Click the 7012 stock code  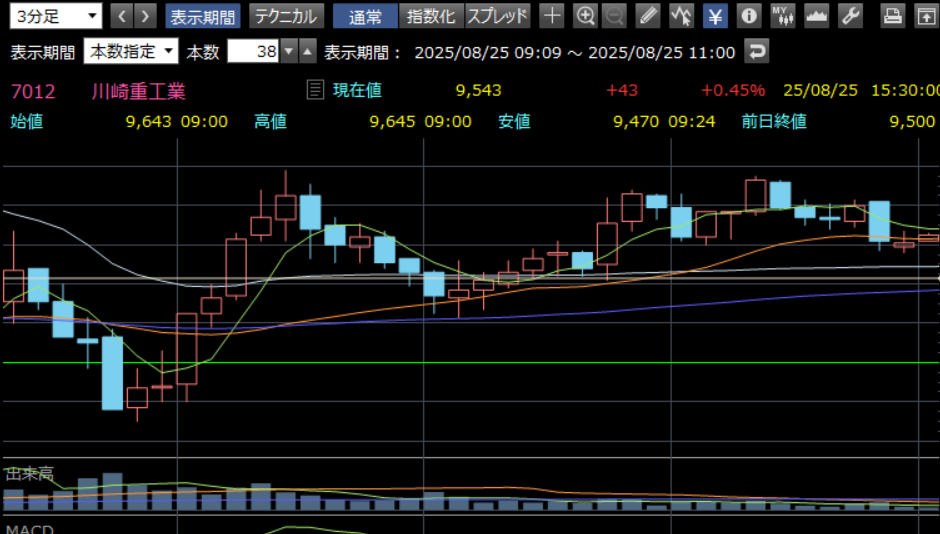[x=33, y=91]
